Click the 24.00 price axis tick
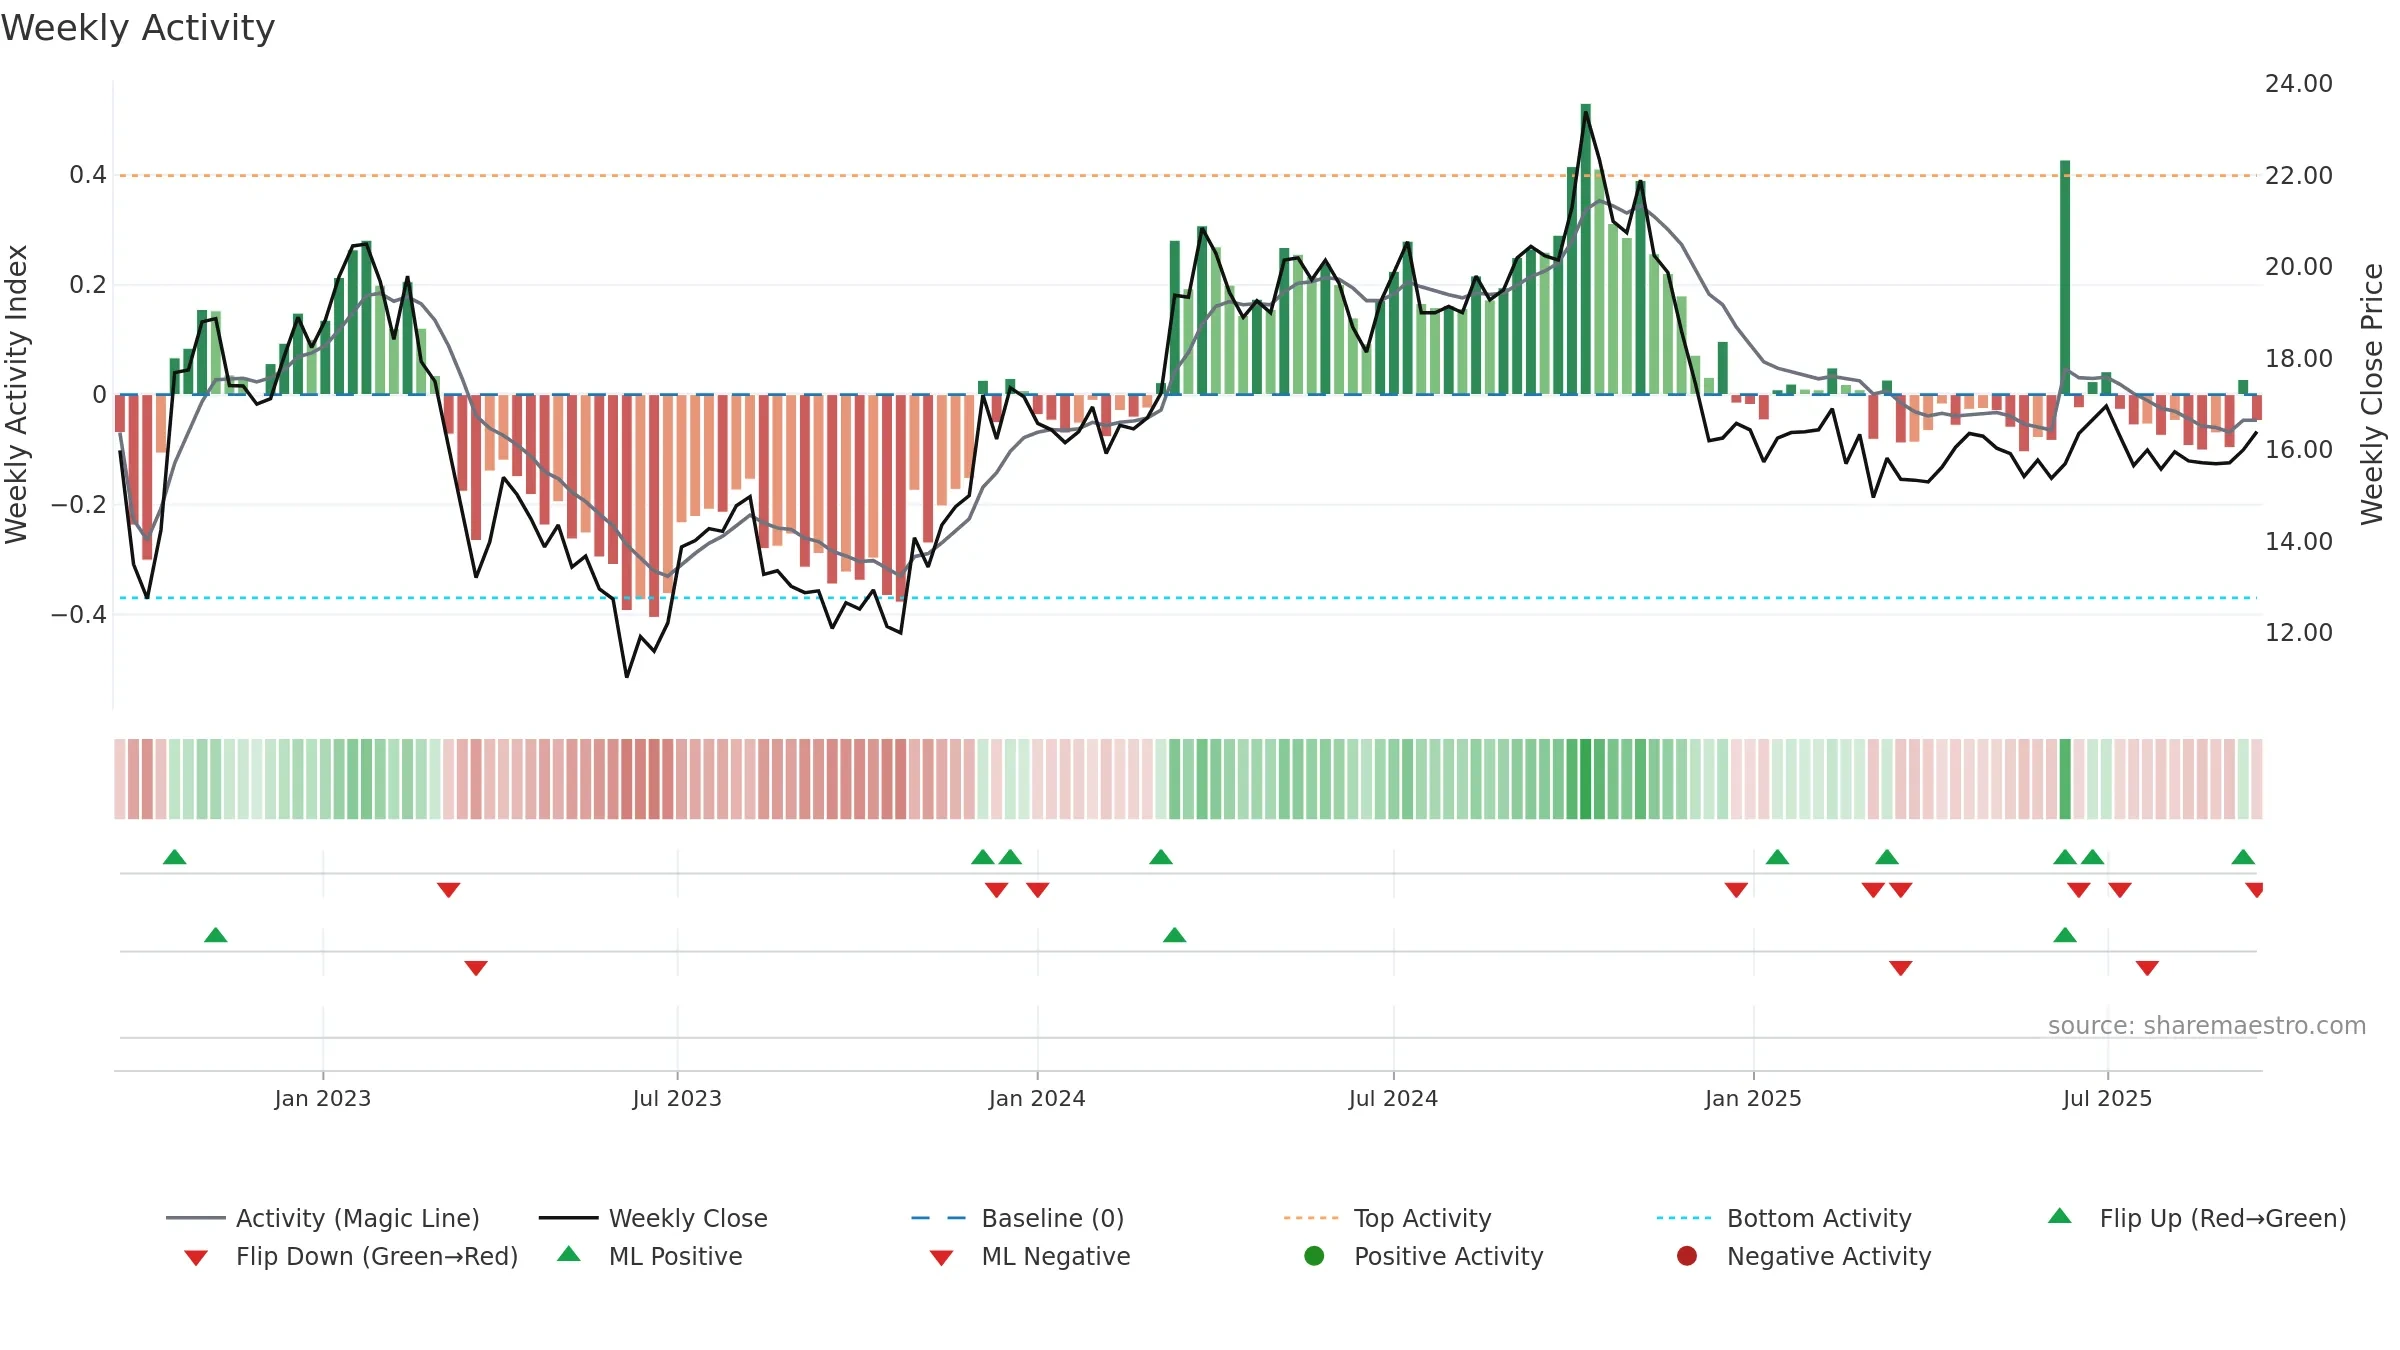This screenshot has width=2400, height=1350. click(2299, 84)
